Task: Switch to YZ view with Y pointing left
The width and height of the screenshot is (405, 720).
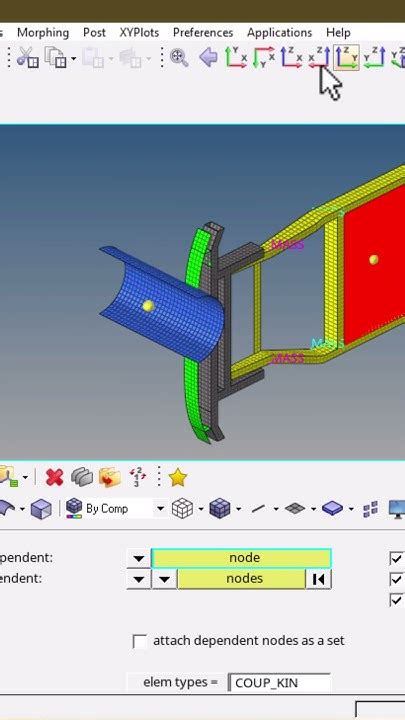Action: (x=374, y=58)
